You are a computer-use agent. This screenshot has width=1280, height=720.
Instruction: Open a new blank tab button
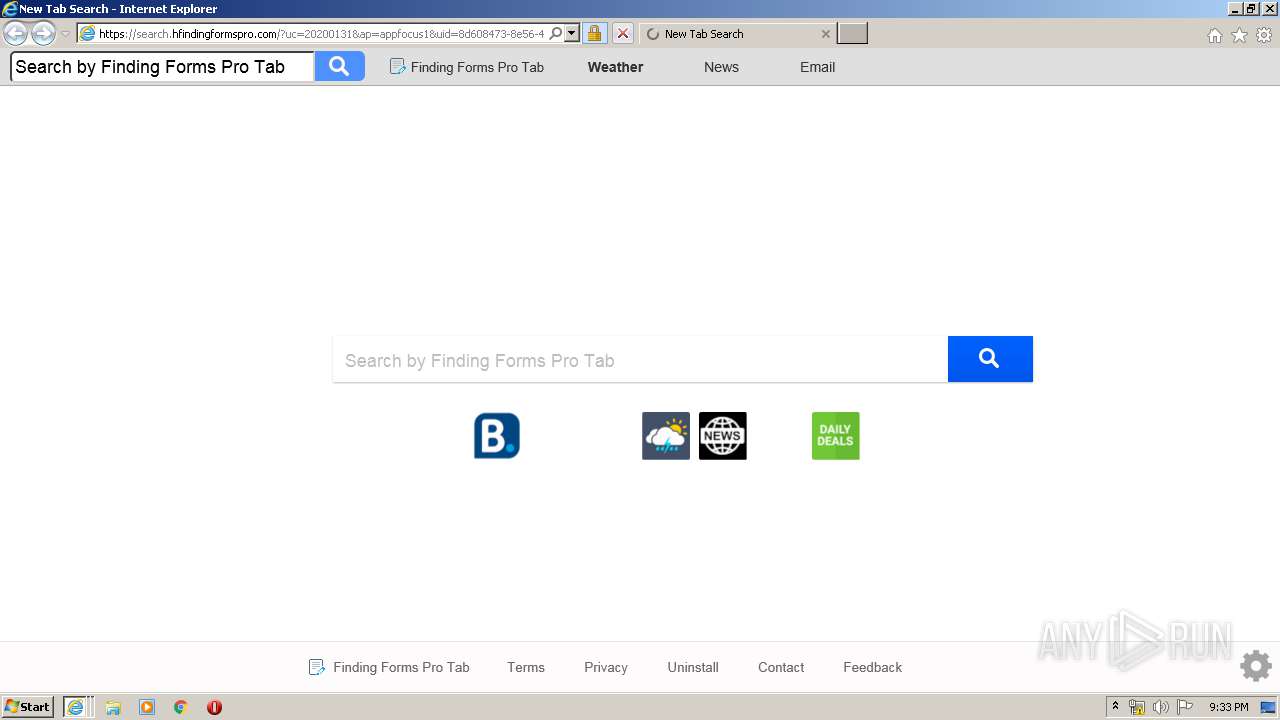[852, 34]
